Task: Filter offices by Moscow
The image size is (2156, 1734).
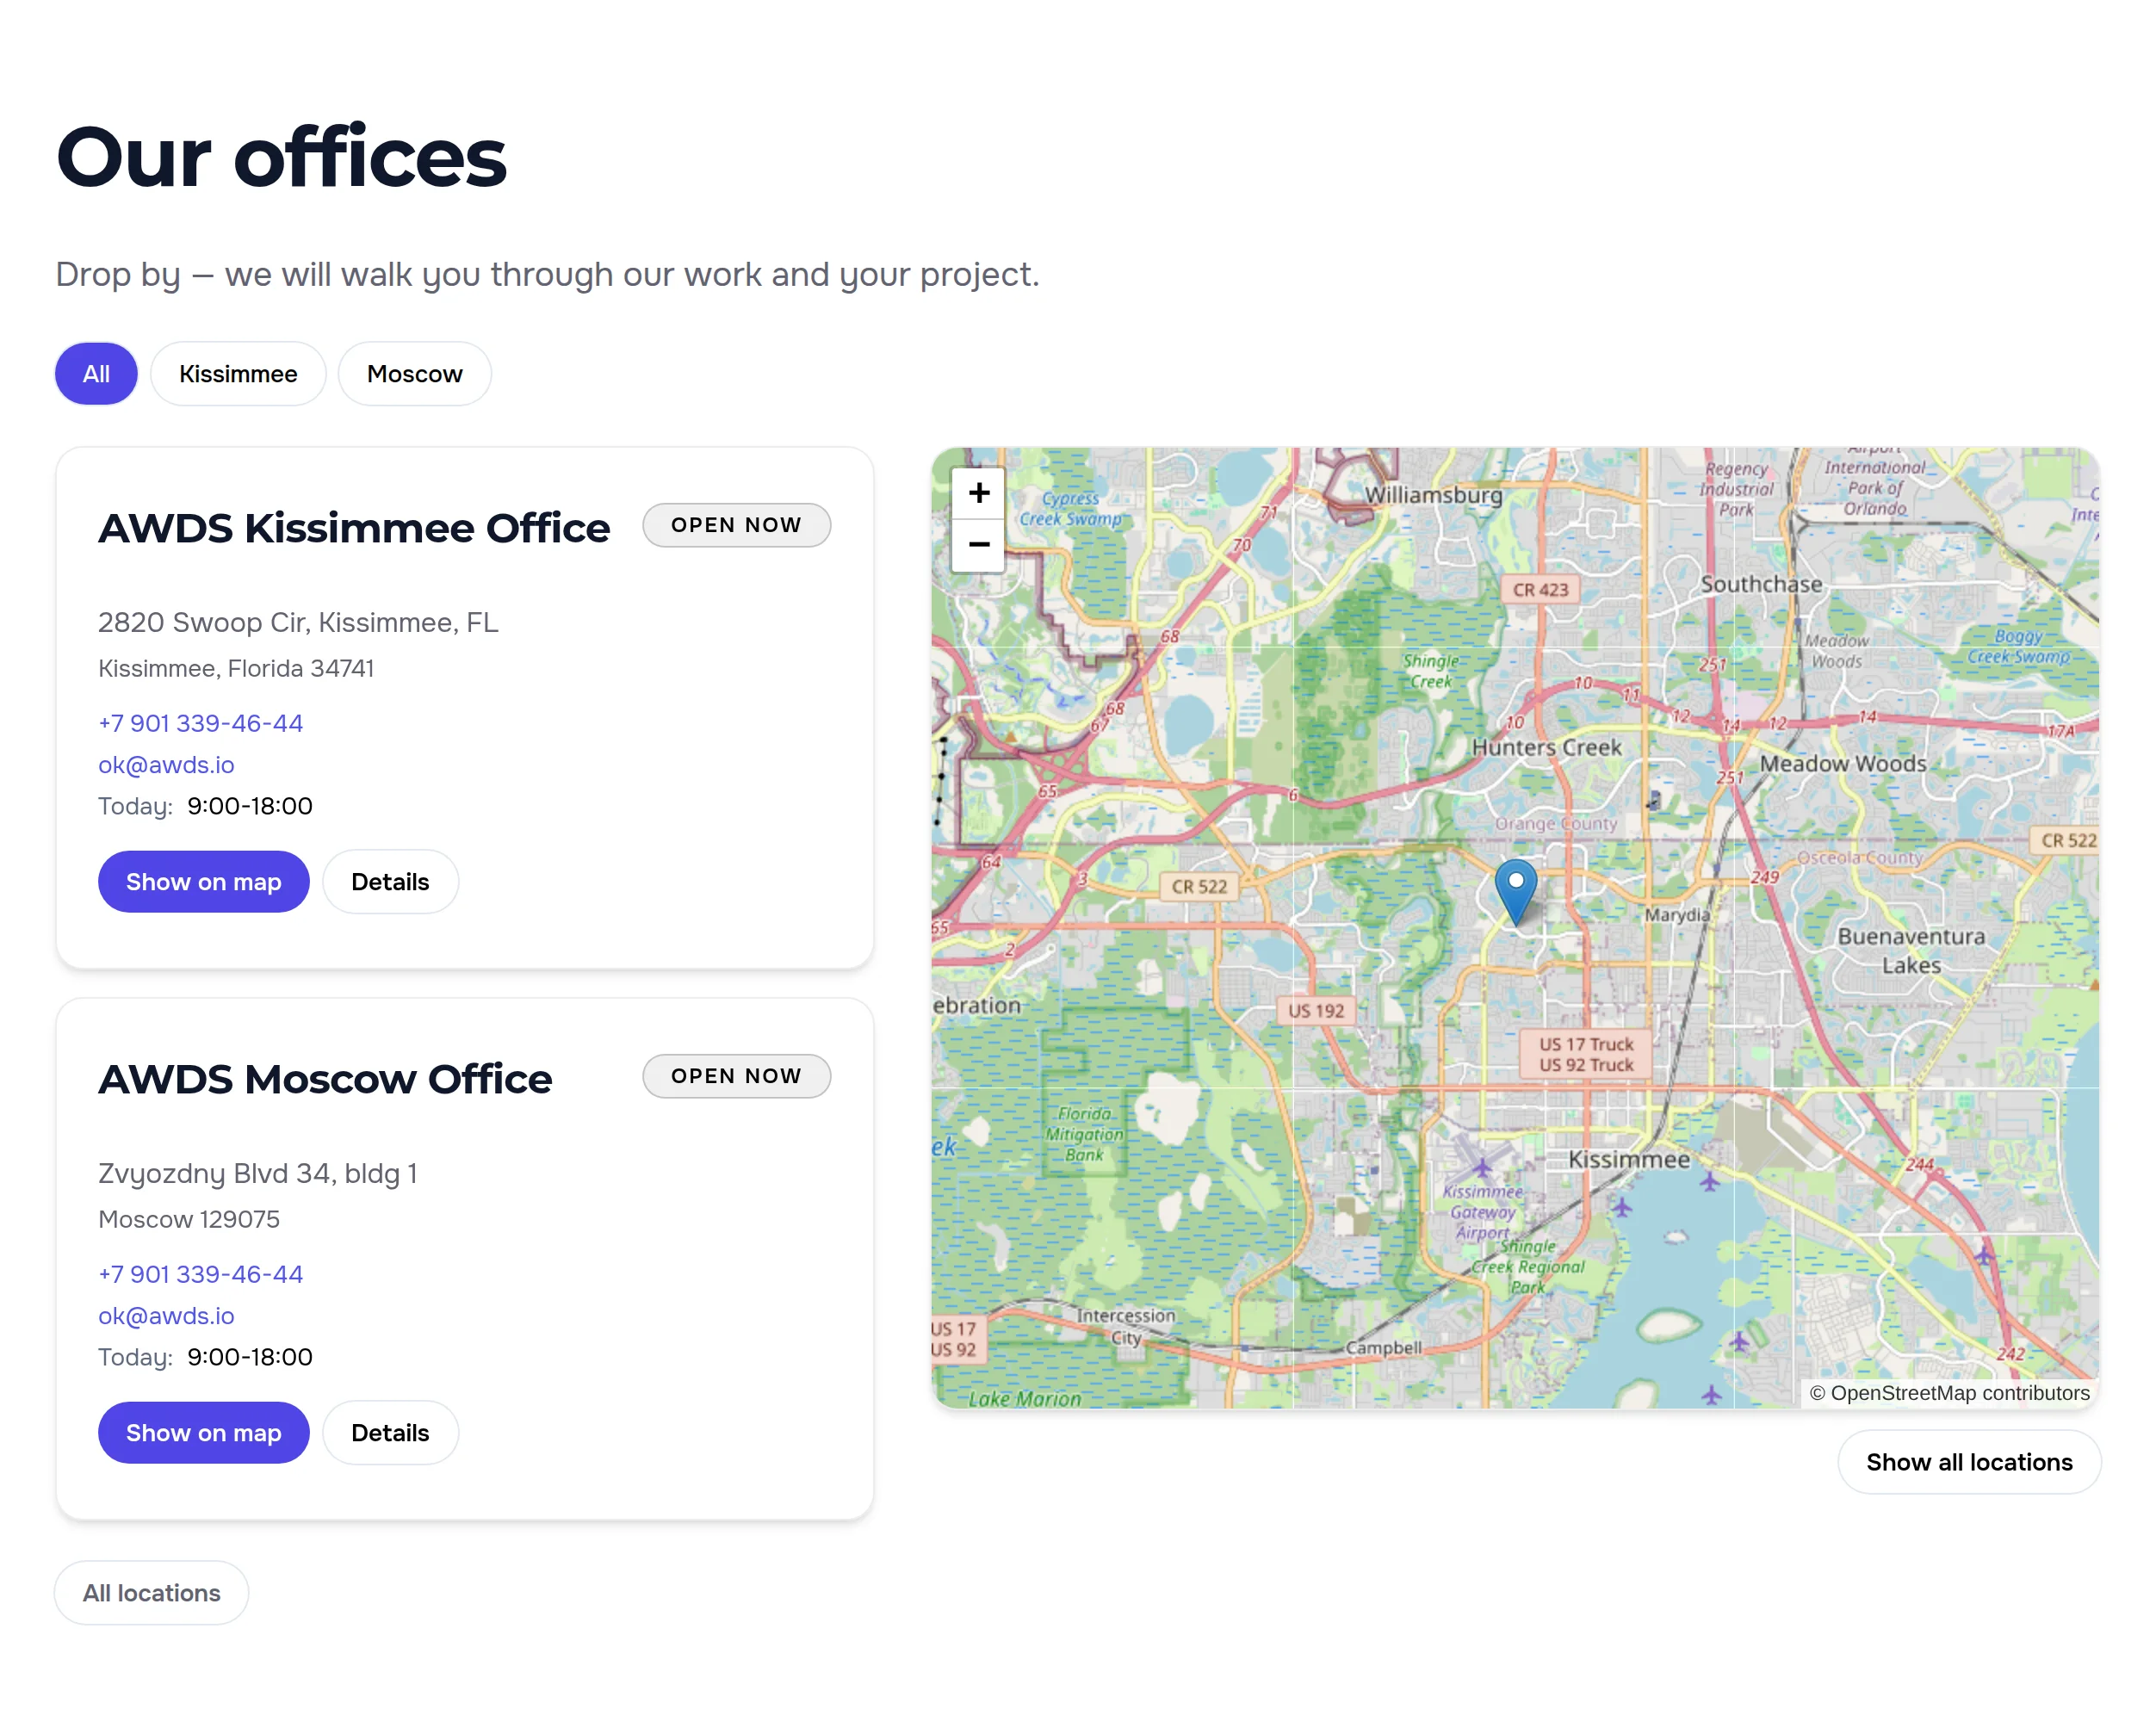Action: point(414,374)
